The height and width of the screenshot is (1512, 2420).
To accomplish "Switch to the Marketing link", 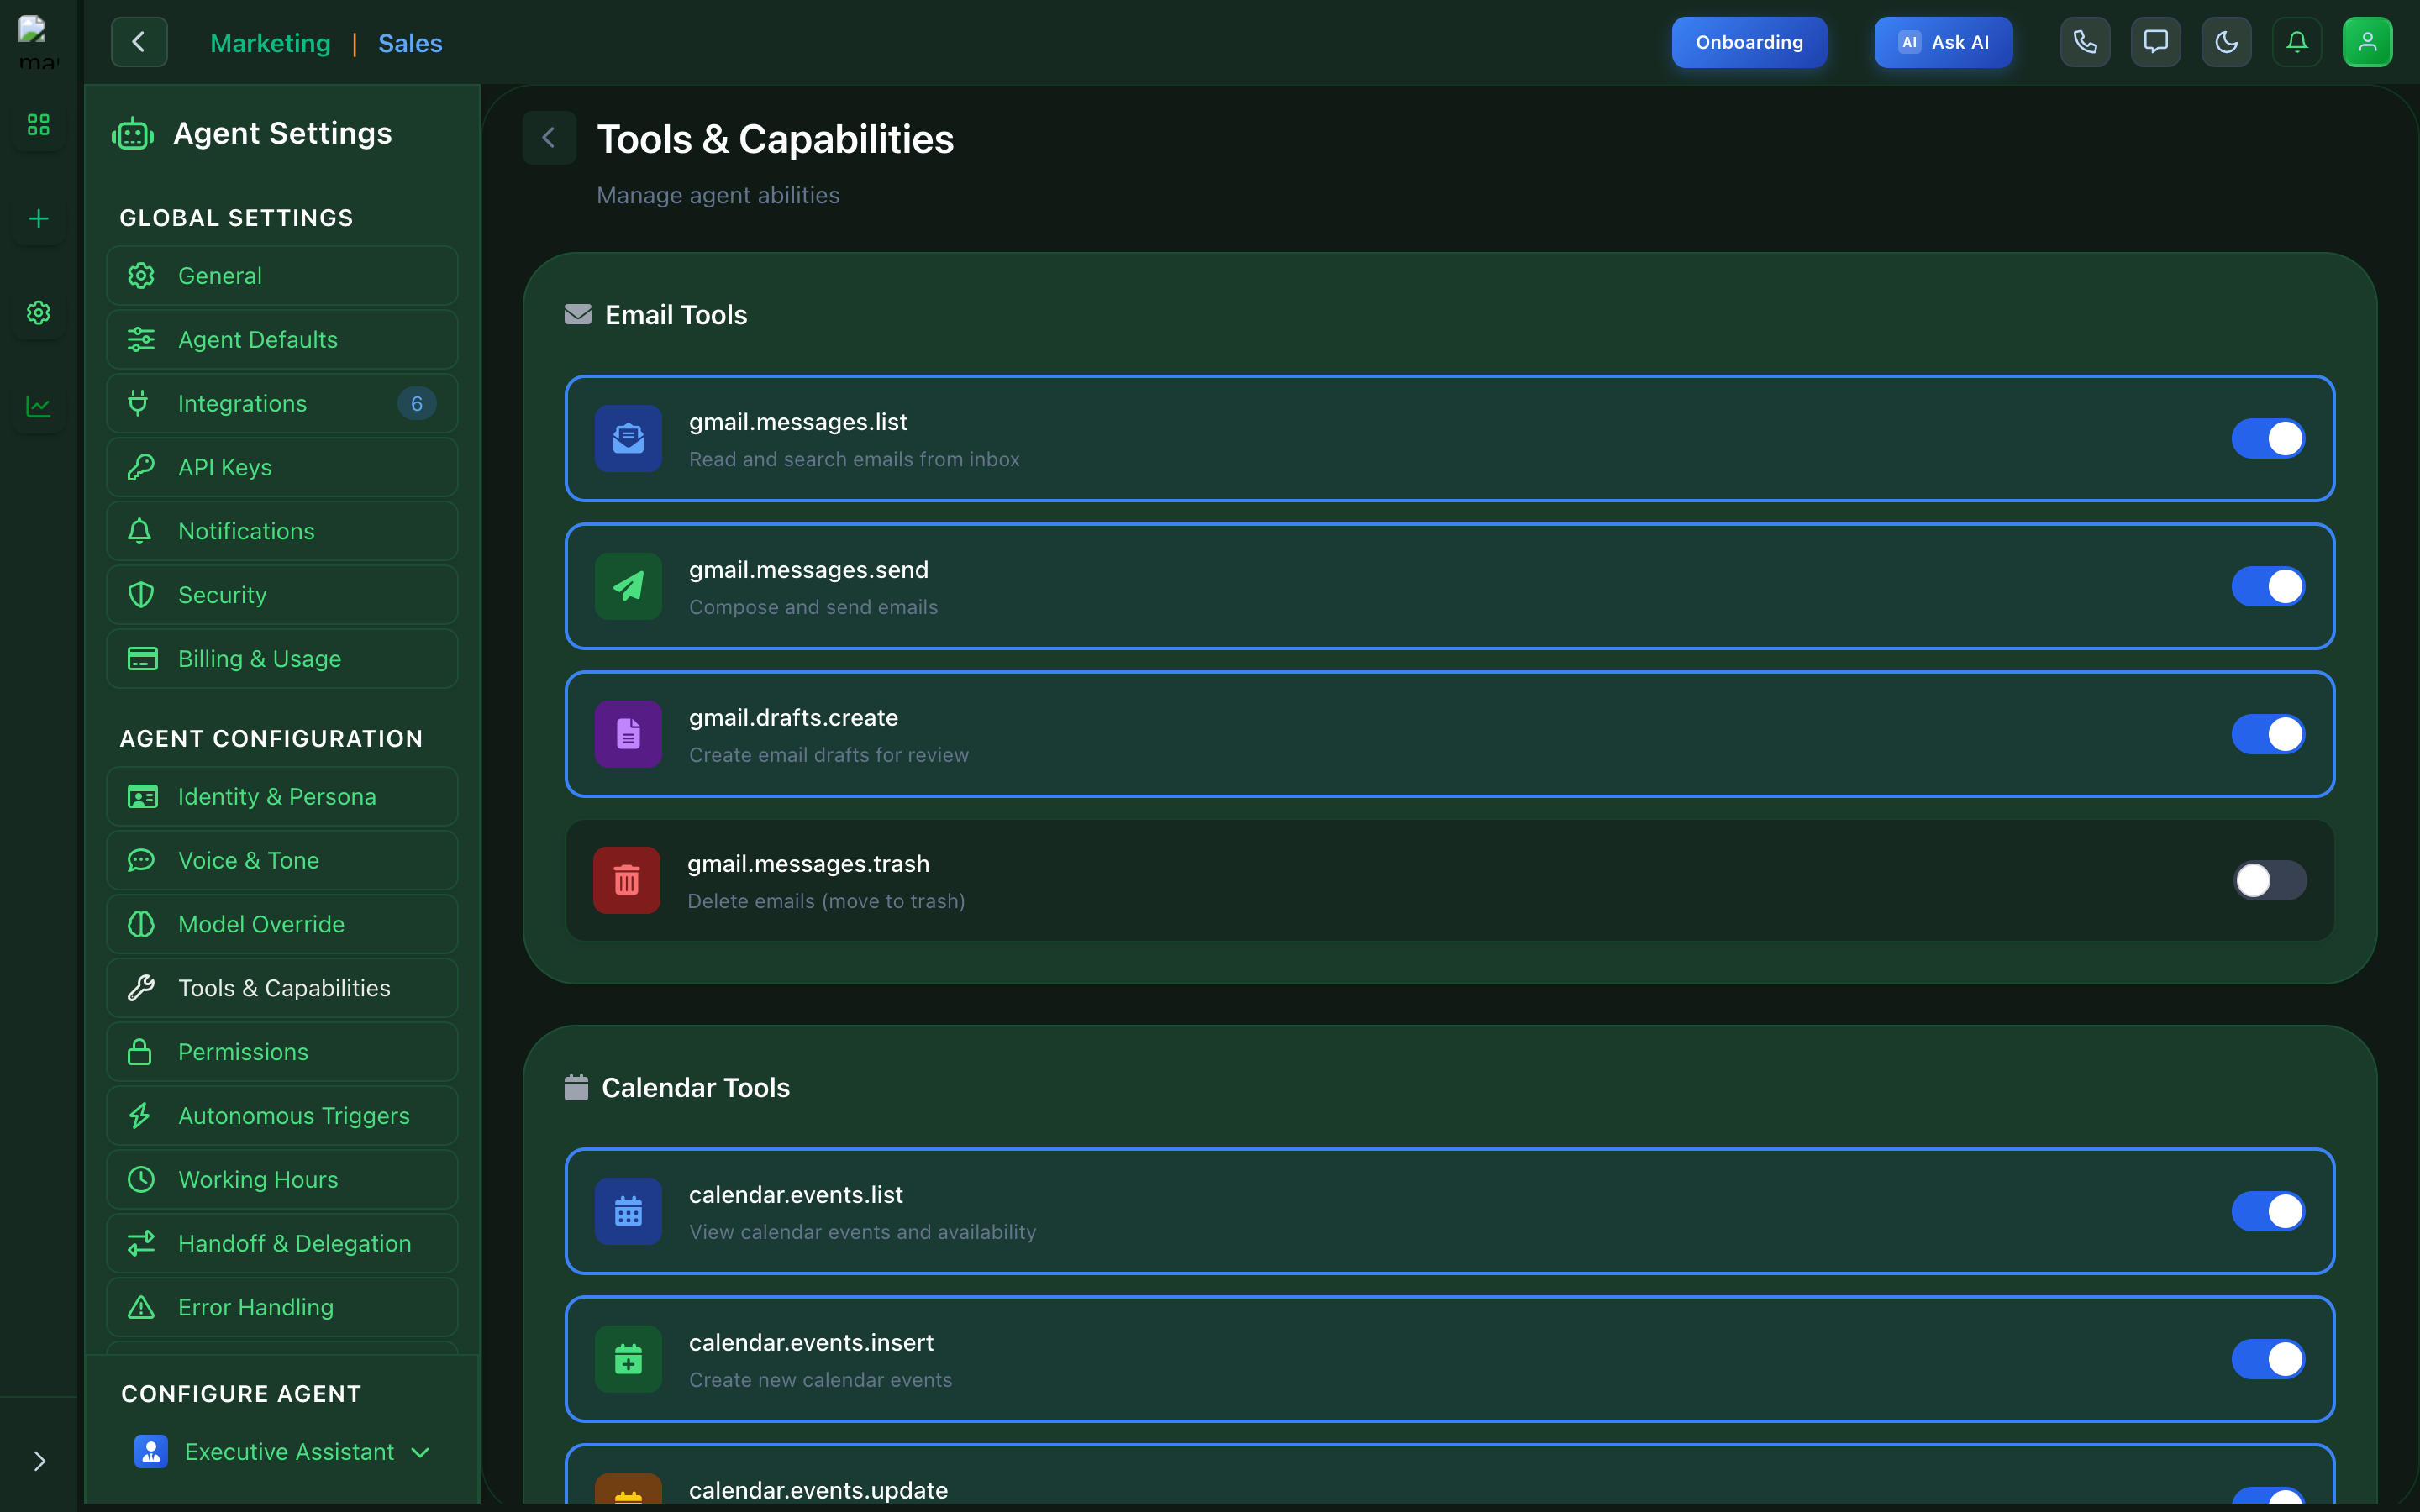I will [x=270, y=43].
